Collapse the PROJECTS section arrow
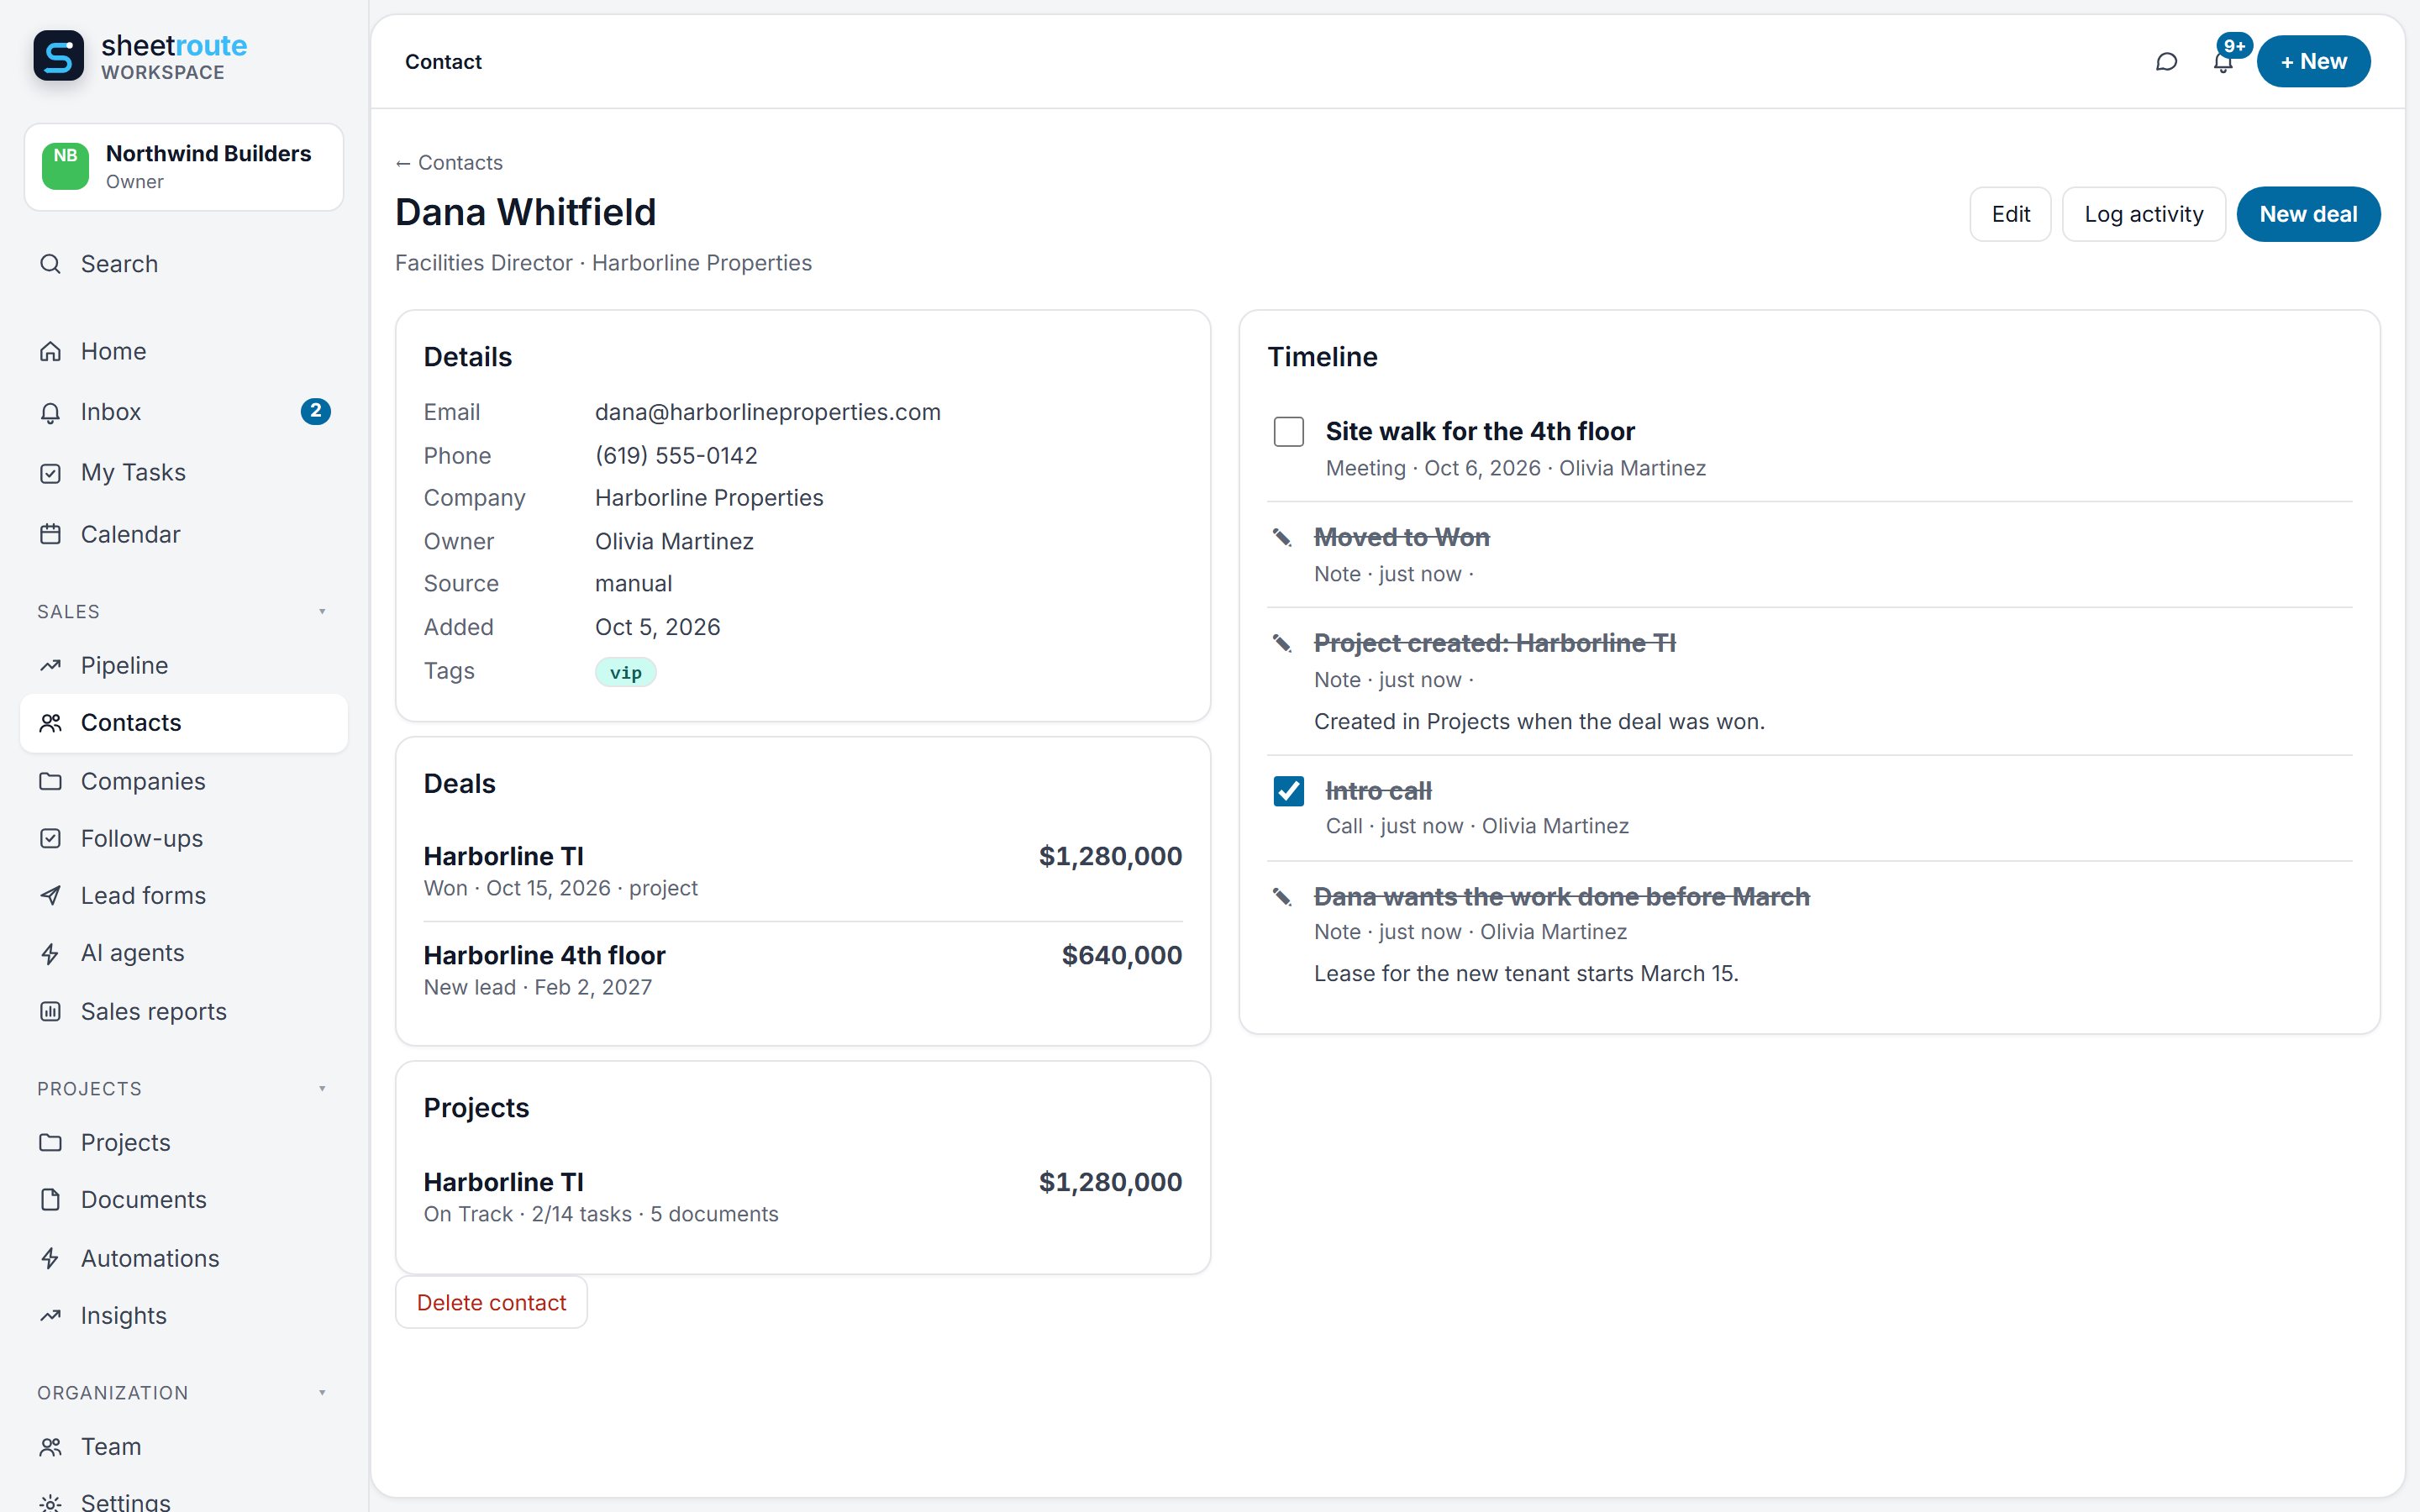Image resolution: width=2420 pixels, height=1512 pixels. [322, 1088]
